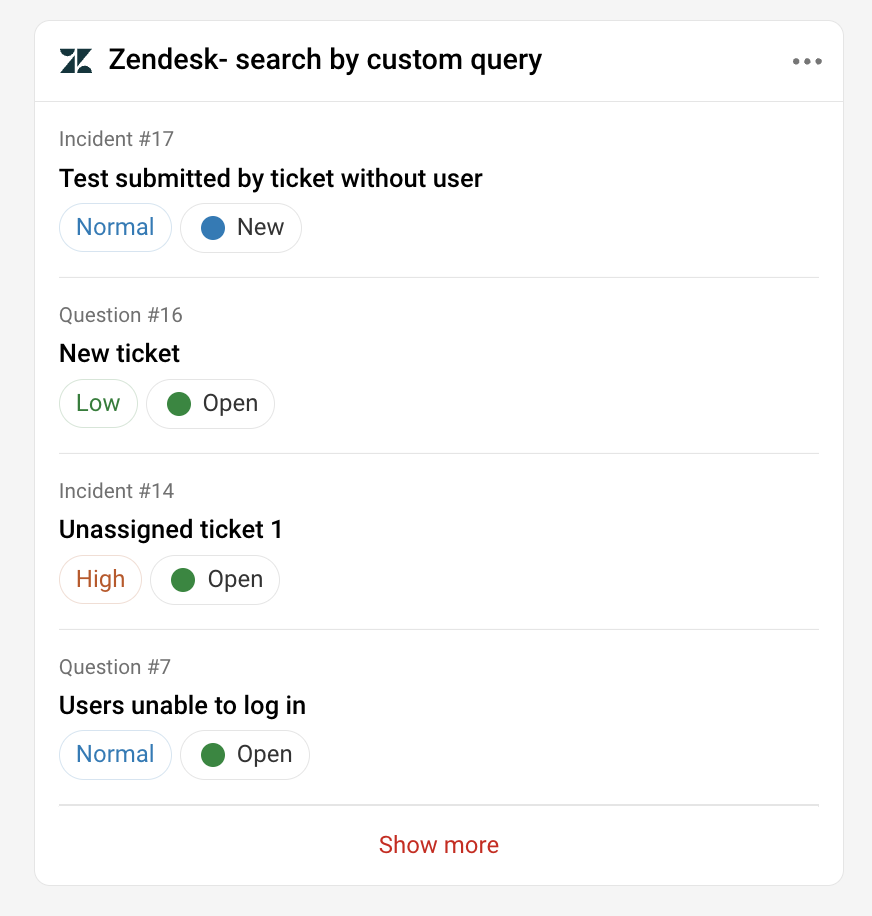Click blue New status dot on Incident #17
This screenshot has height=916, width=872.
pos(213,228)
